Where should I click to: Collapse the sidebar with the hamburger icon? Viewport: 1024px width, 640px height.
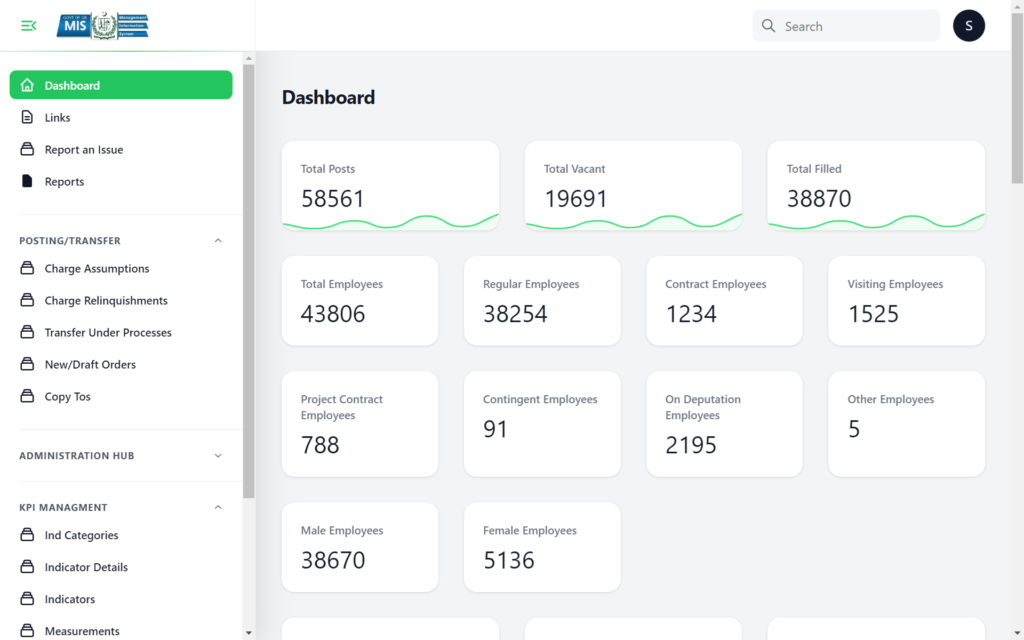(28, 26)
